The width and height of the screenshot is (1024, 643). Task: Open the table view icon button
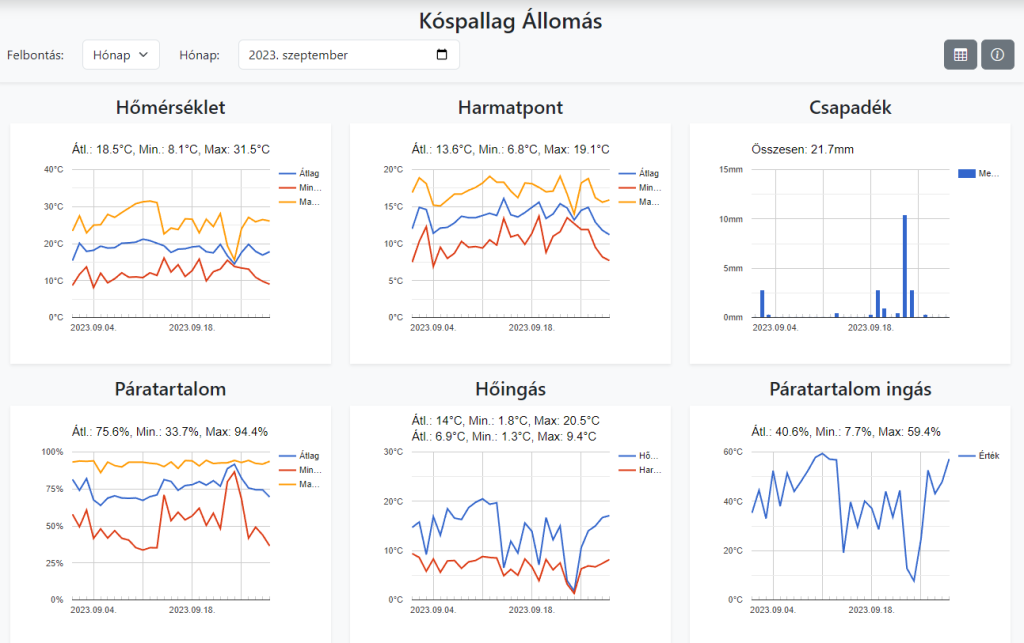[960, 55]
